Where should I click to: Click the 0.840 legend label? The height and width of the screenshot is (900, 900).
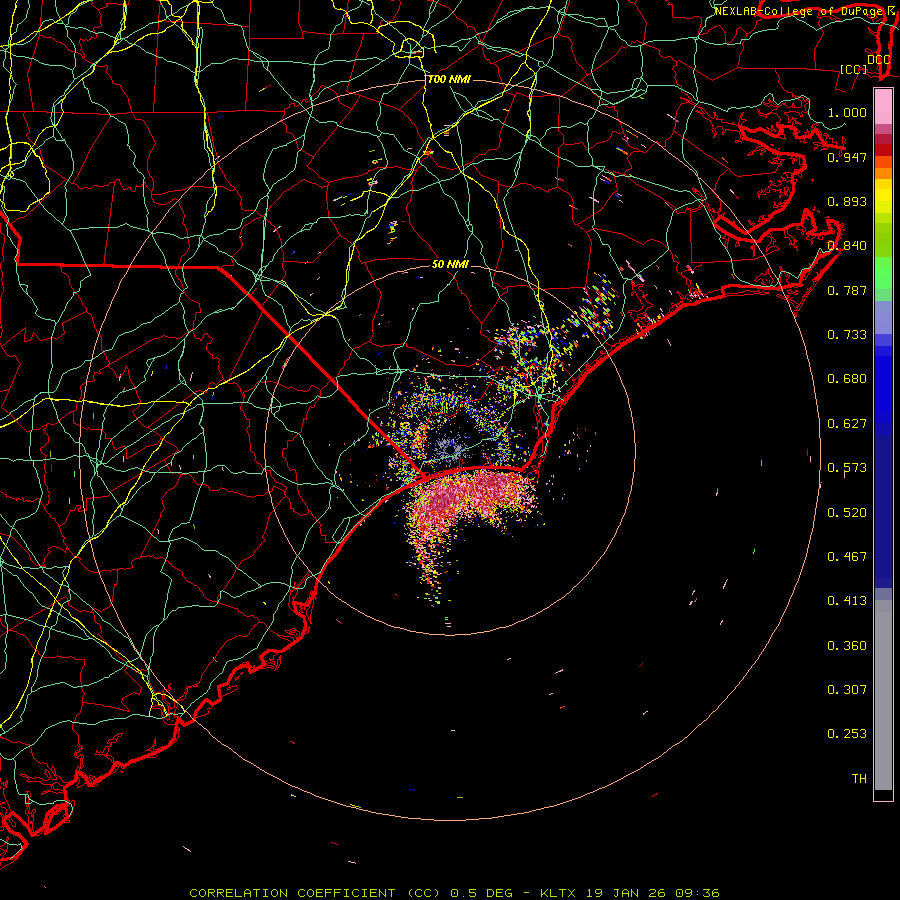point(847,246)
